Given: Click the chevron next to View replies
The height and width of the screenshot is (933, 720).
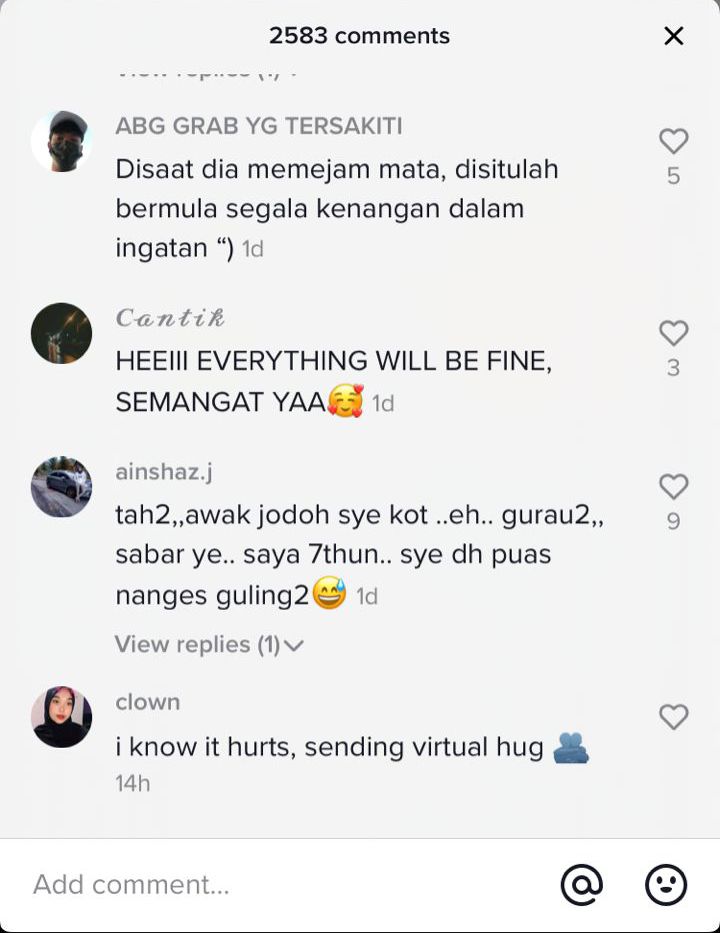Looking at the screenshot, I should point(294,645).
